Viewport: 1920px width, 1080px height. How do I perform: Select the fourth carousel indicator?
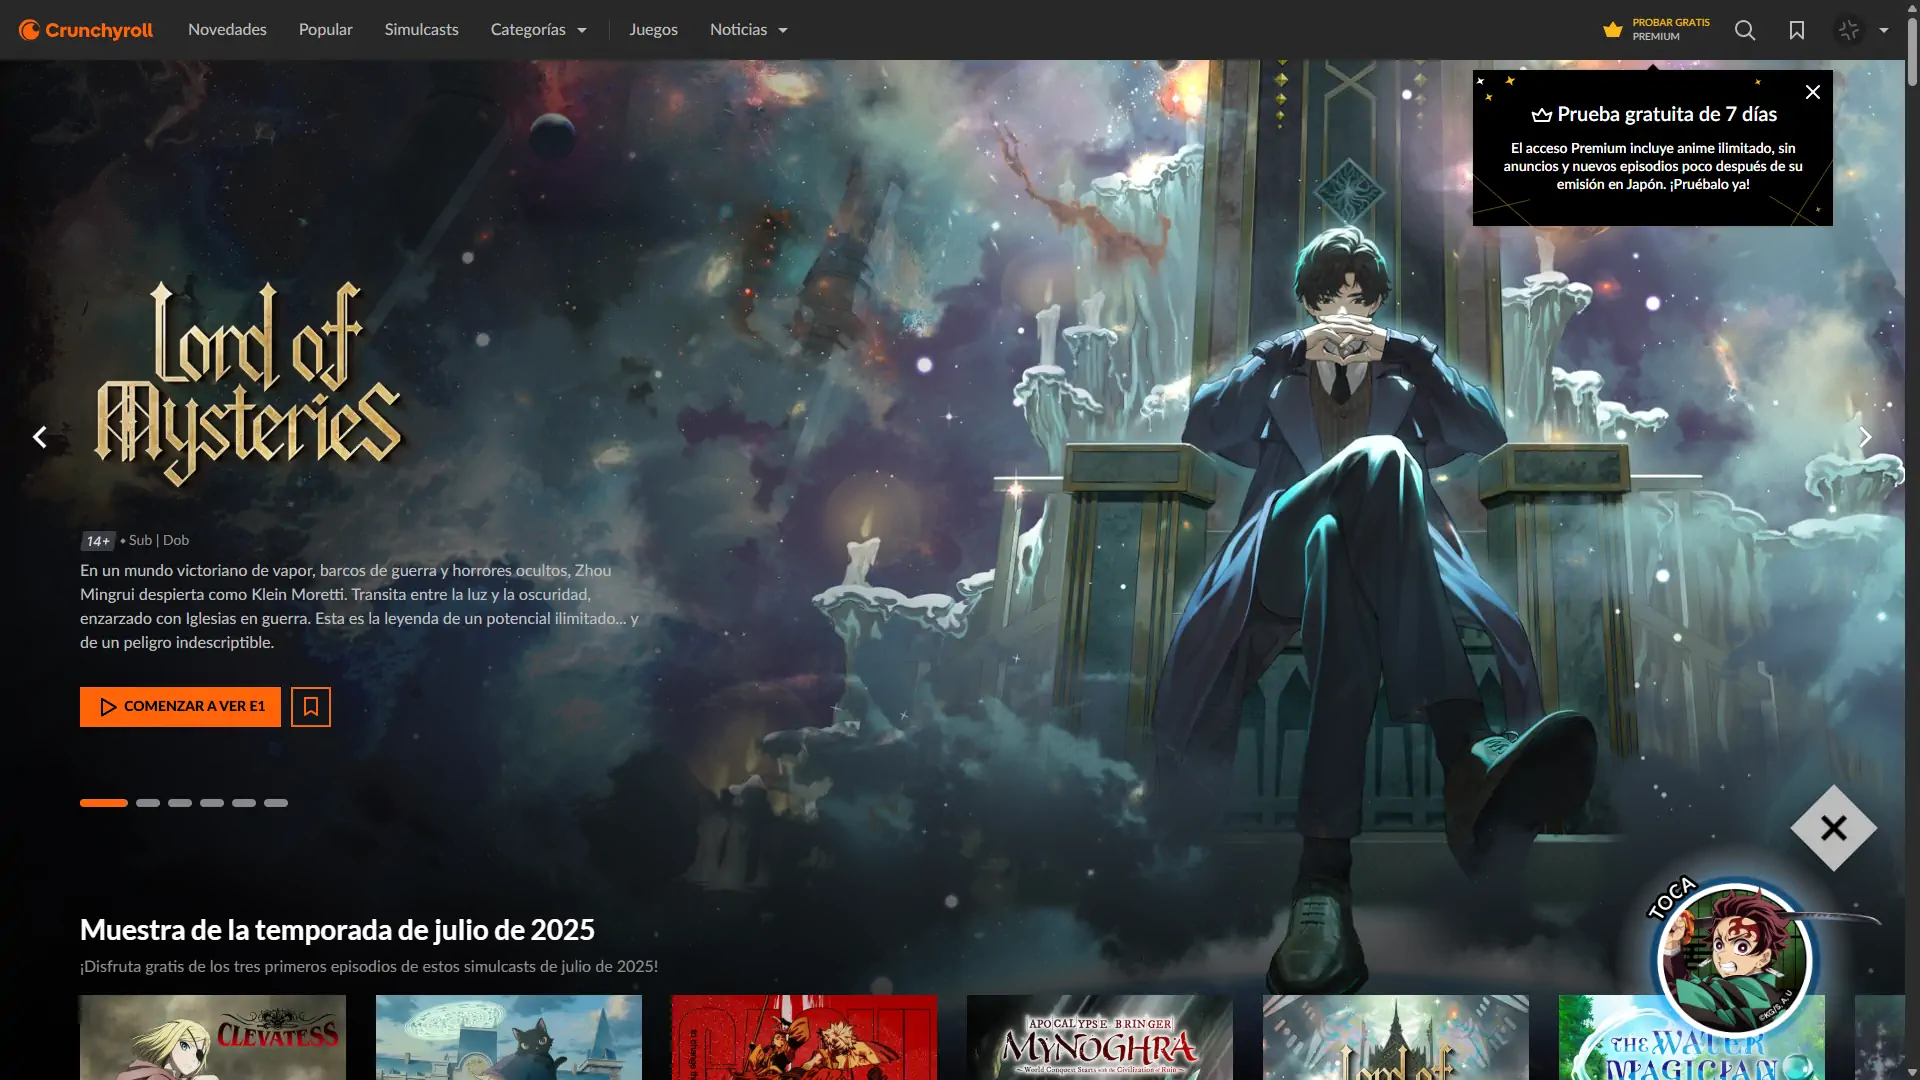tap(212, 803)
